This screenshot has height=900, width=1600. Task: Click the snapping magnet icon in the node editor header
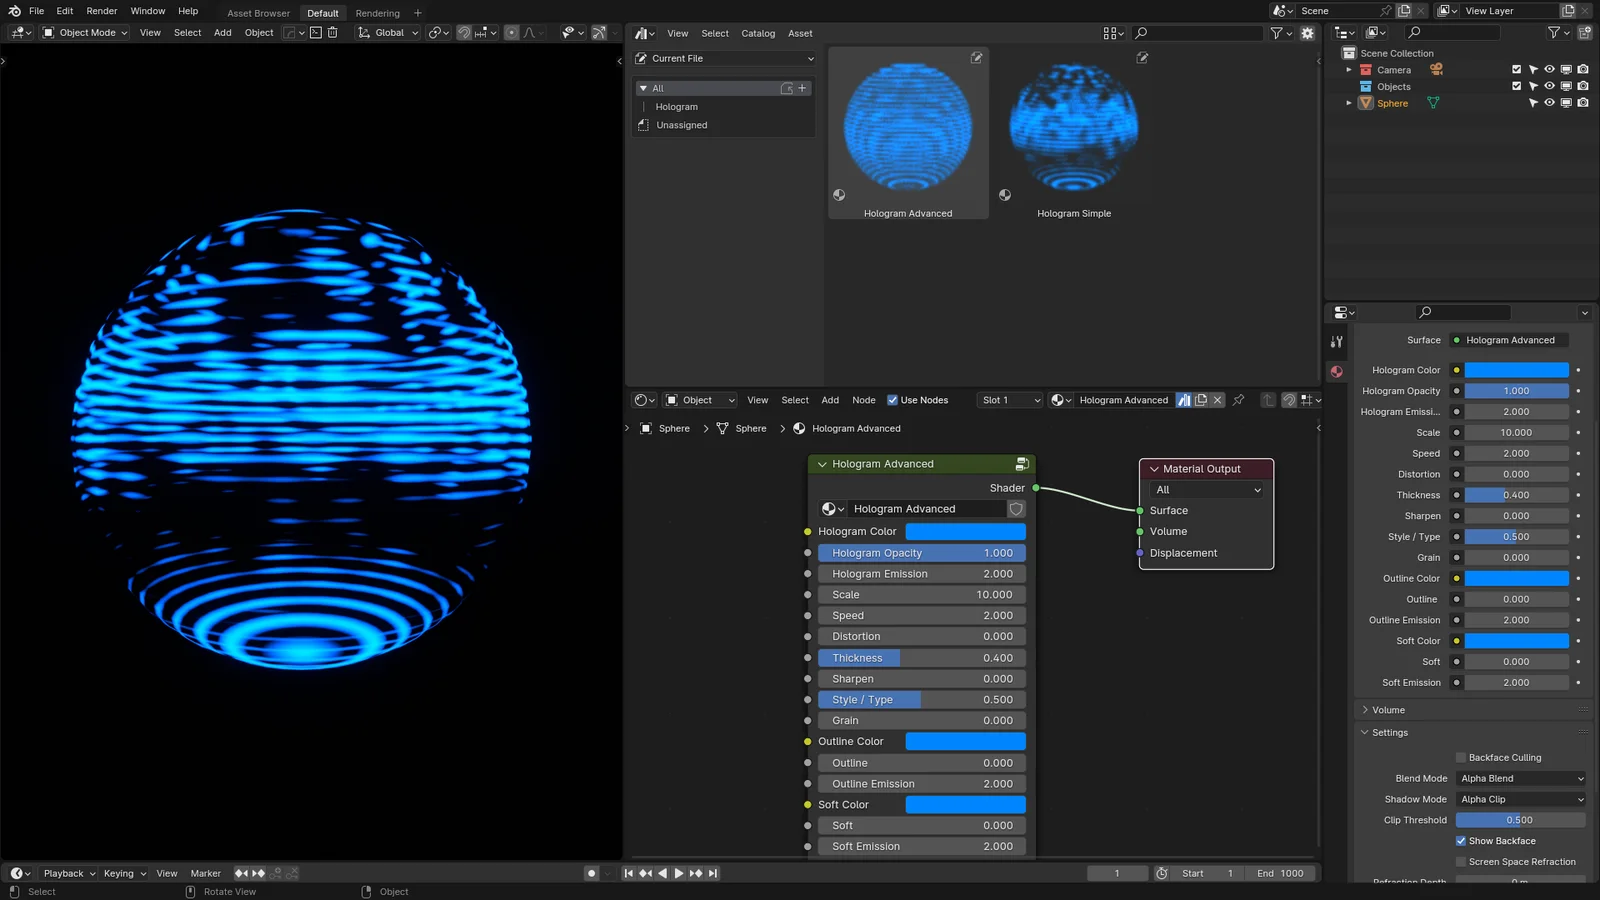click(1290, 400)
